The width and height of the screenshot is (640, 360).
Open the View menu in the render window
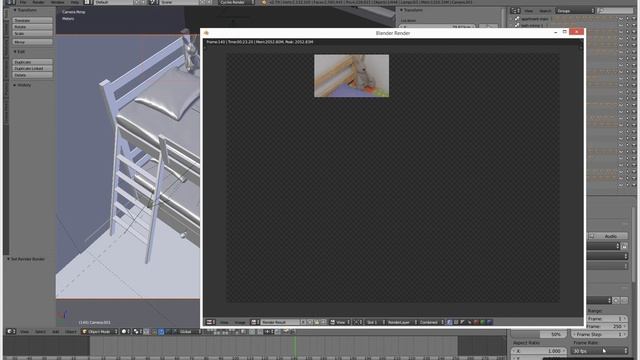(x=224, y=322)
